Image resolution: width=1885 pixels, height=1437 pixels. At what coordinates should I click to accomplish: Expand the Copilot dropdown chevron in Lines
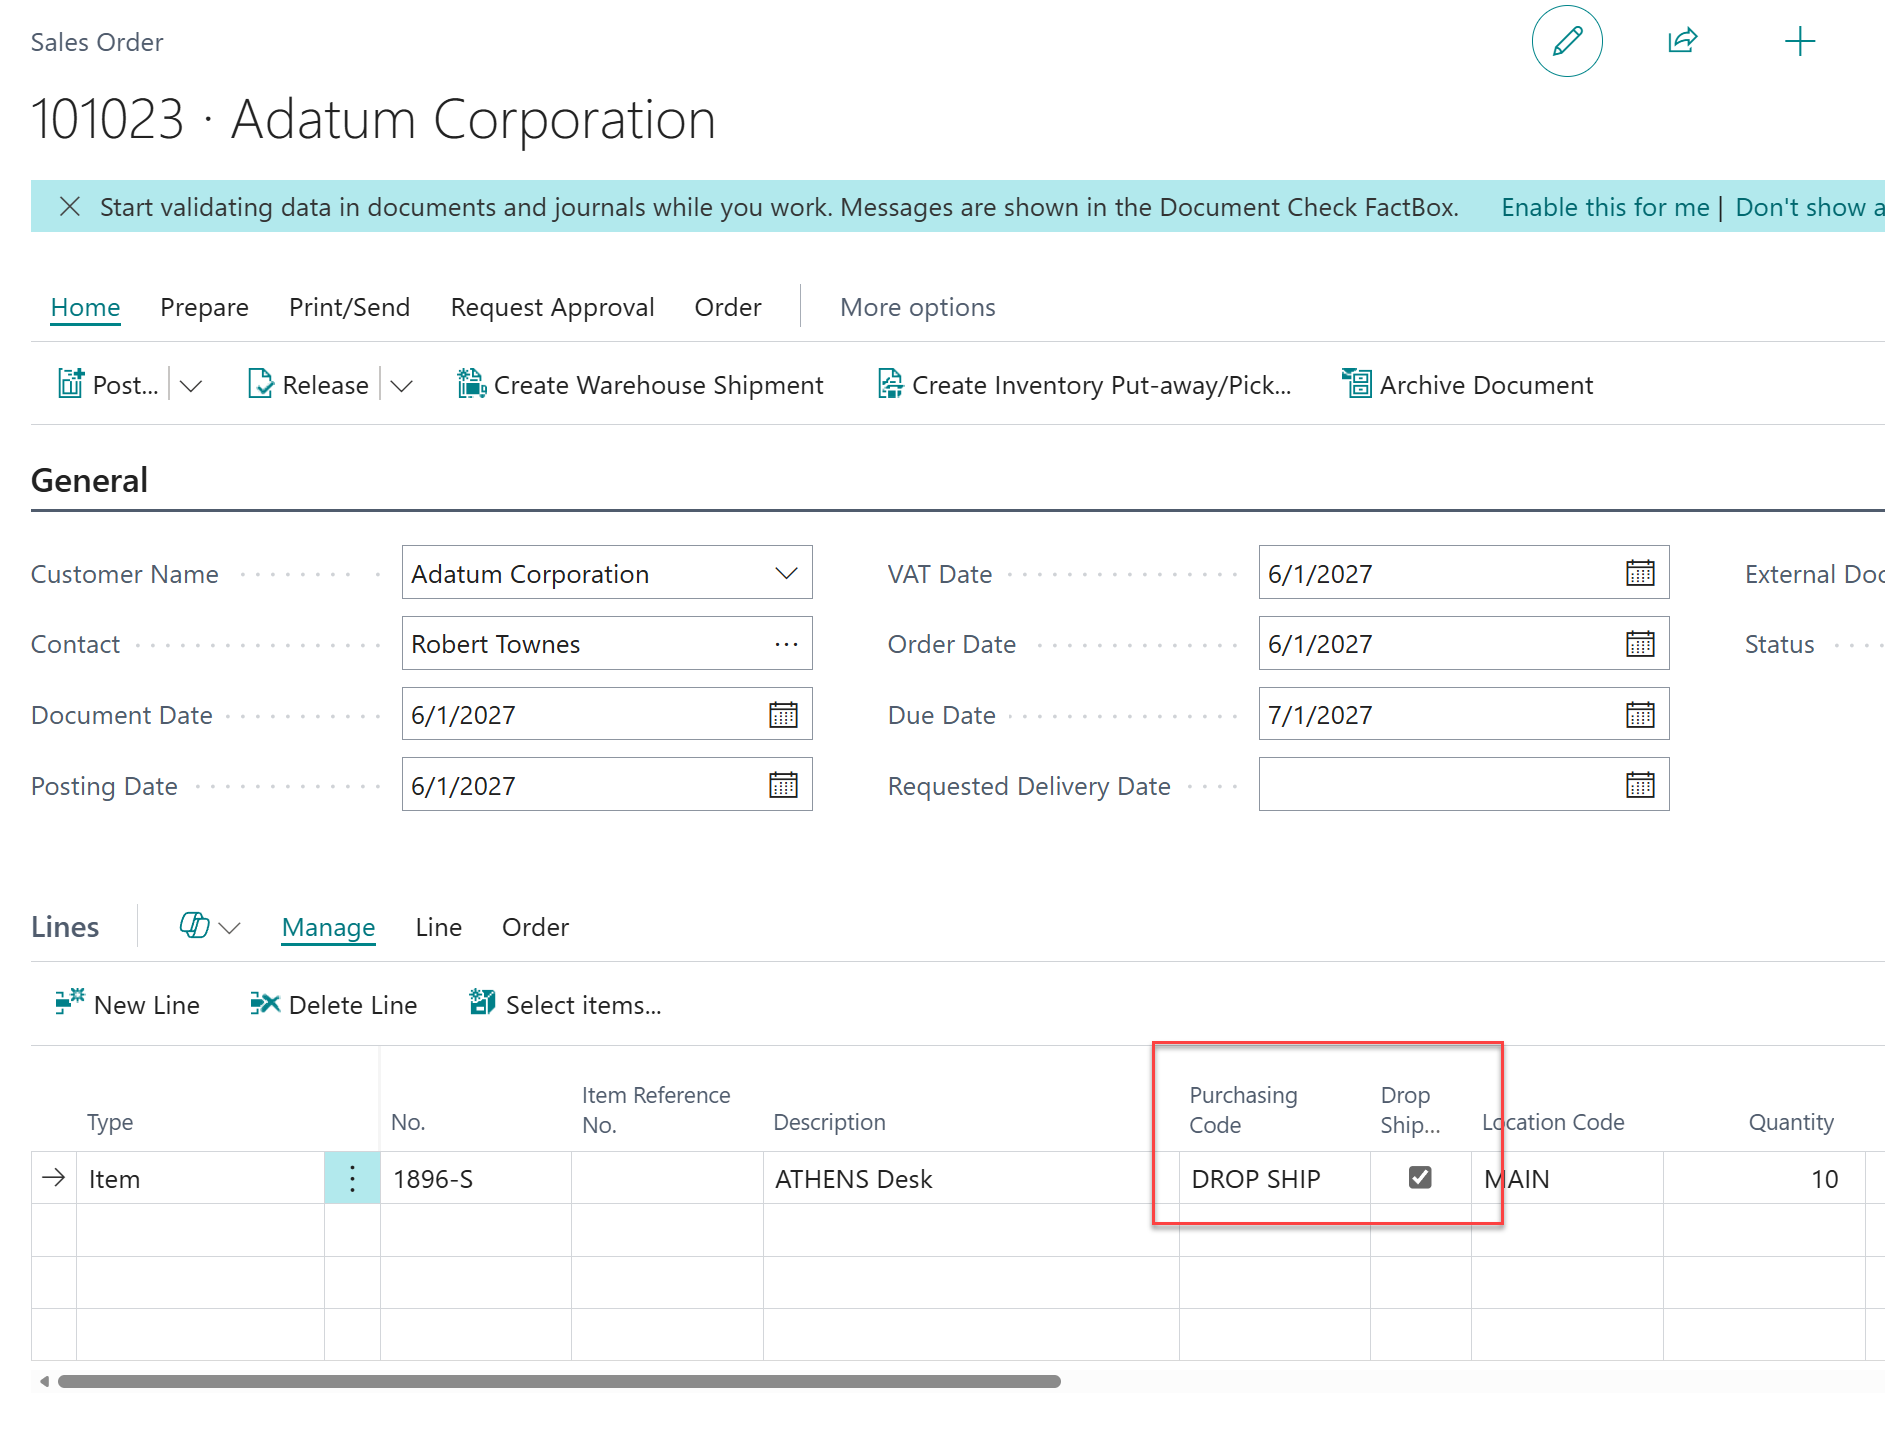pos(229,927)
